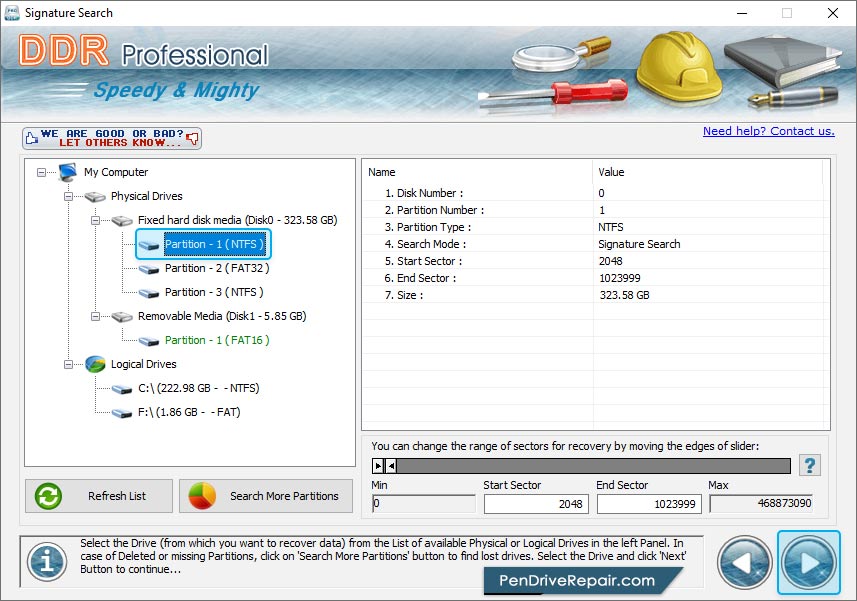
Task: Click the '323.58 GB' size value
Action: point(624,295)
